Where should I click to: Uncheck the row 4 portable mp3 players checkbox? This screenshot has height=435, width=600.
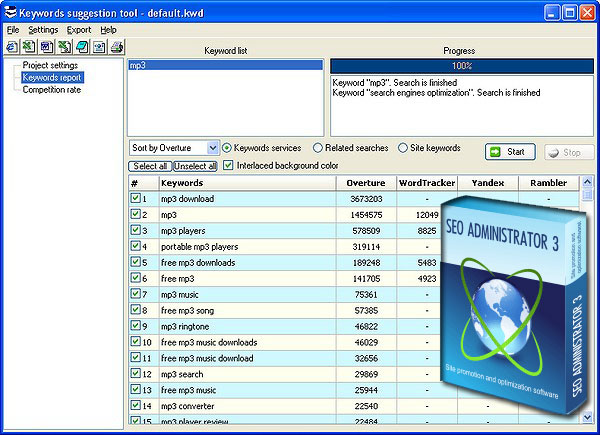coord(135,246)
